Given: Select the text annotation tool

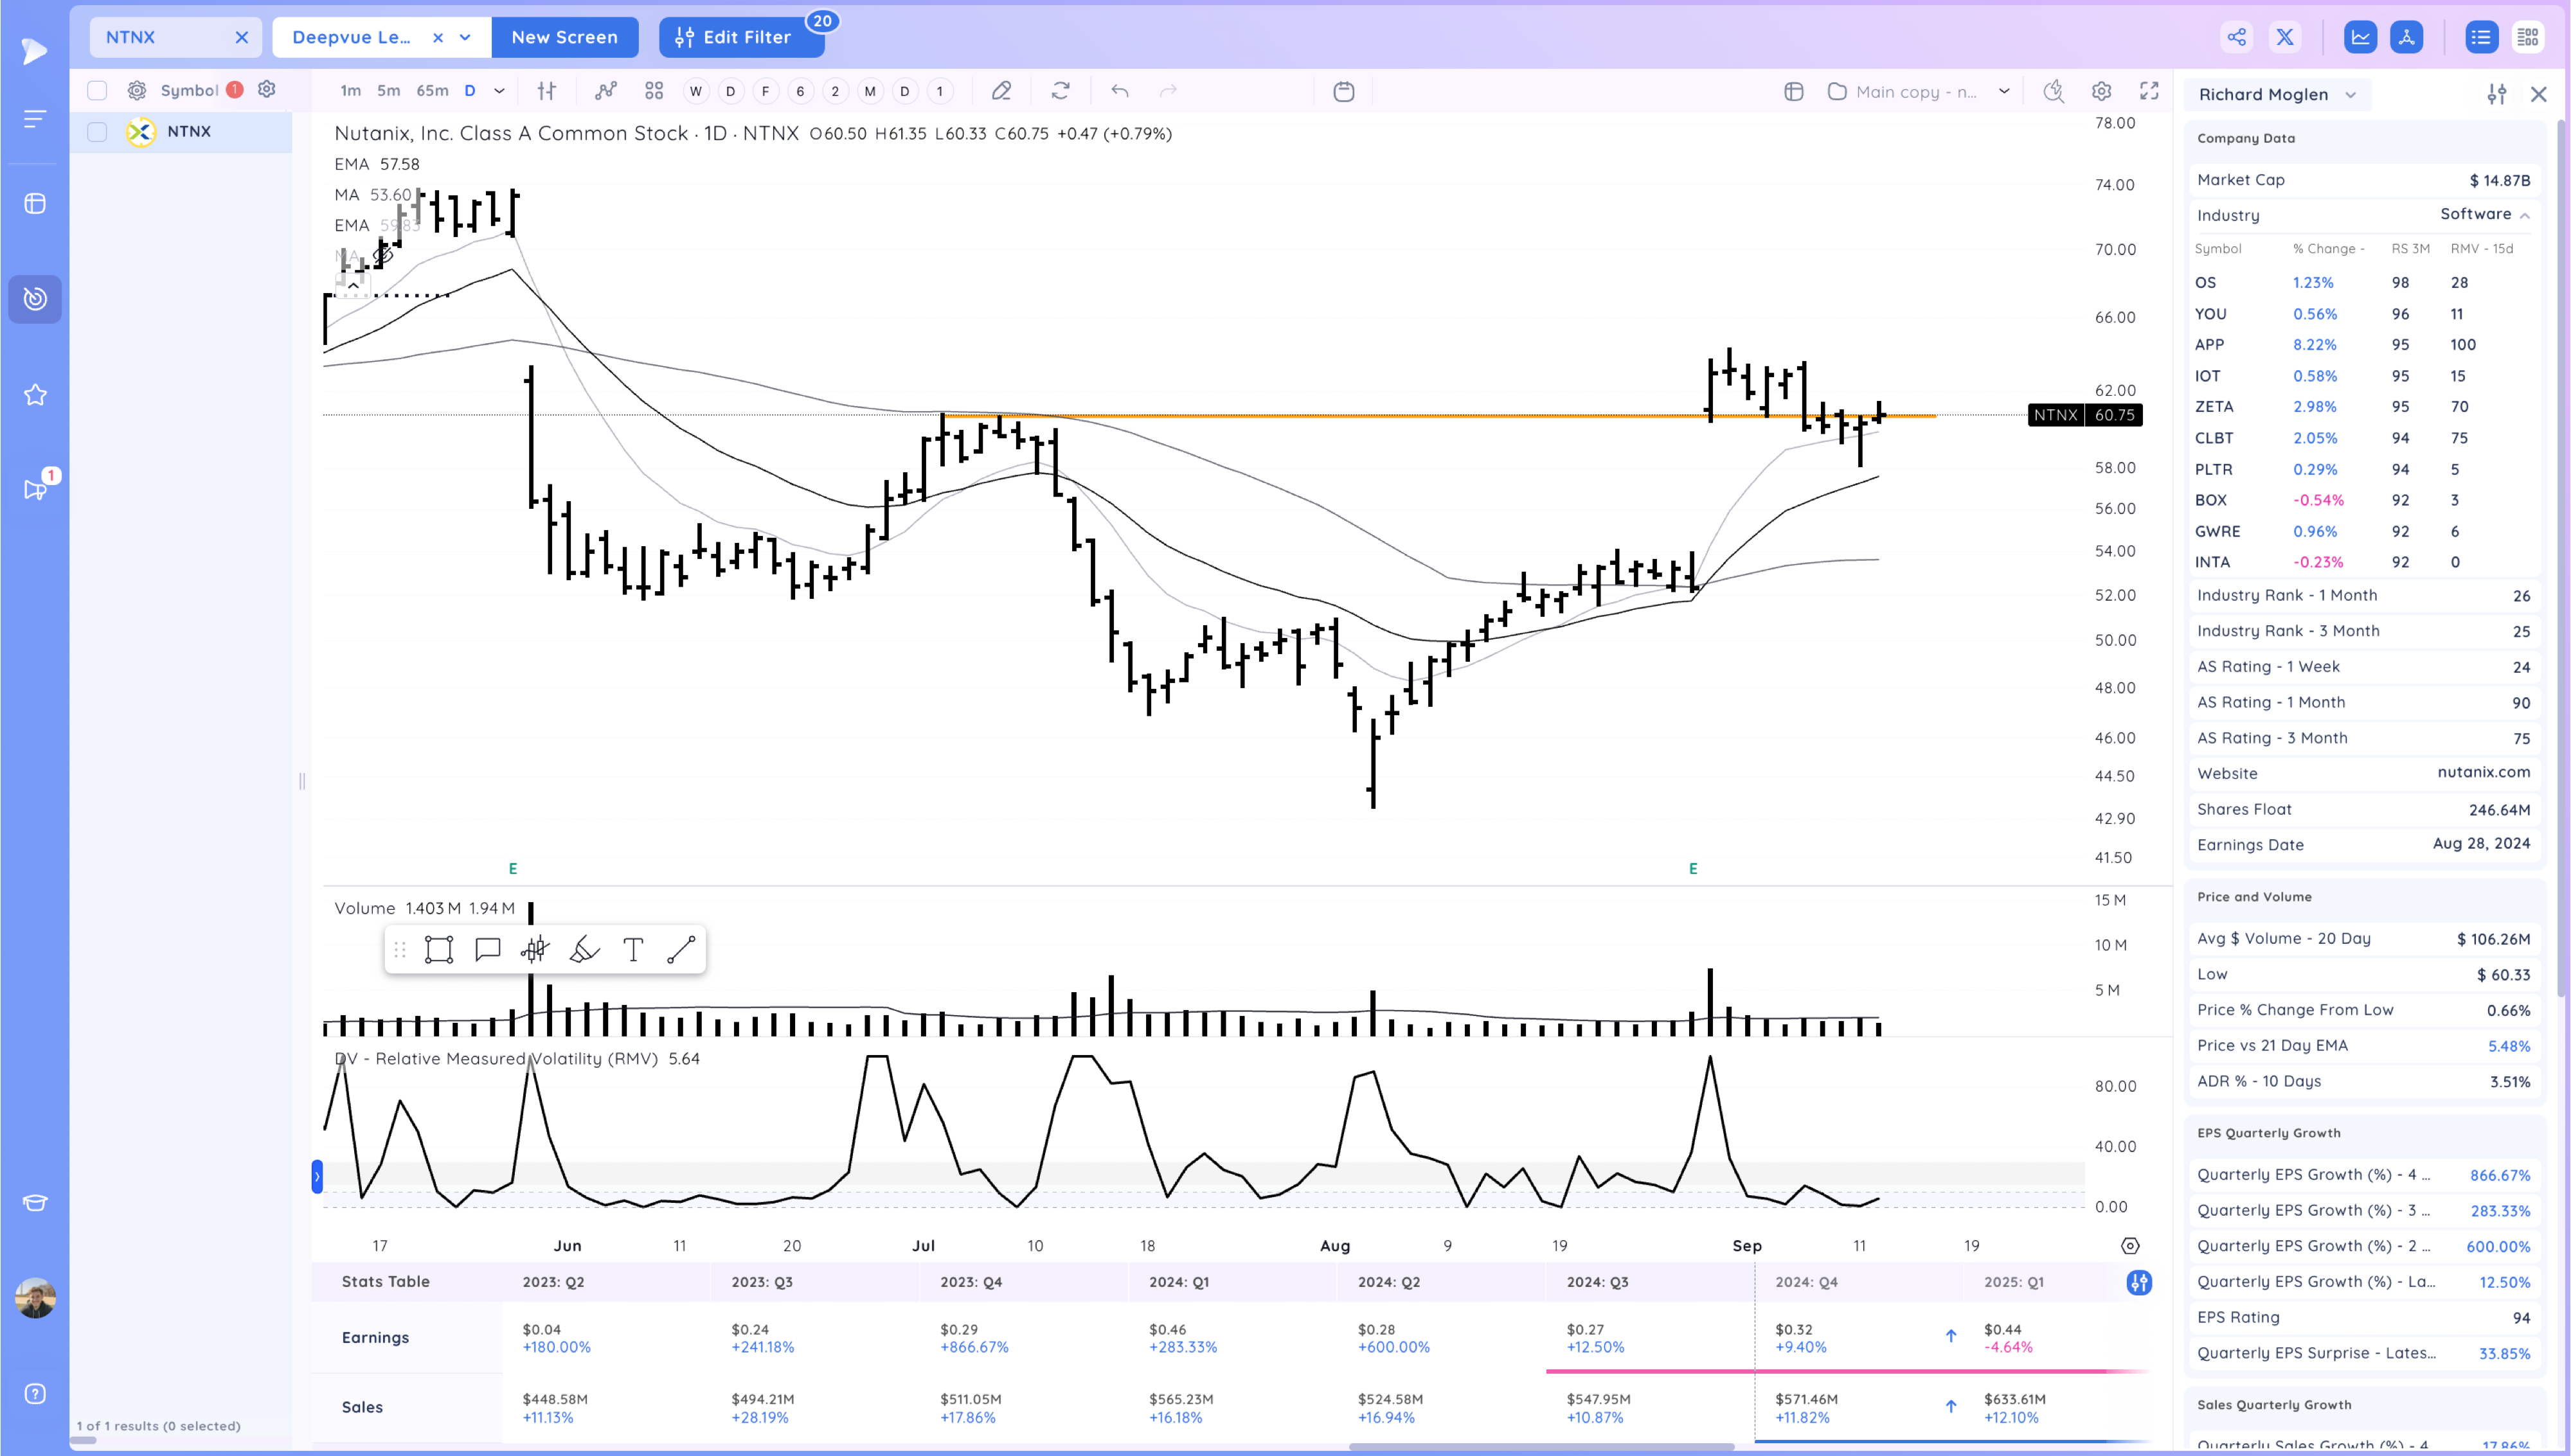Looking at the screenshot, I should coord(632,949).
